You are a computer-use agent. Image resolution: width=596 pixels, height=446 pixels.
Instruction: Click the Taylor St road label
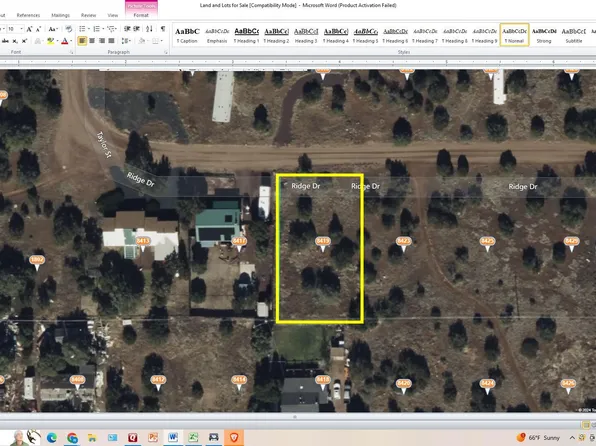(104, 145)
